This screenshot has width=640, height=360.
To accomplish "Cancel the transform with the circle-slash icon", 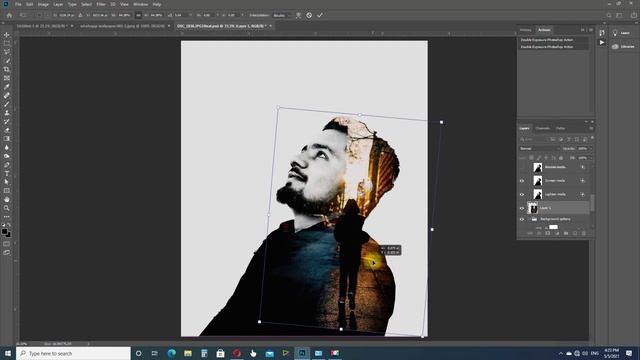I will (309, 15).
